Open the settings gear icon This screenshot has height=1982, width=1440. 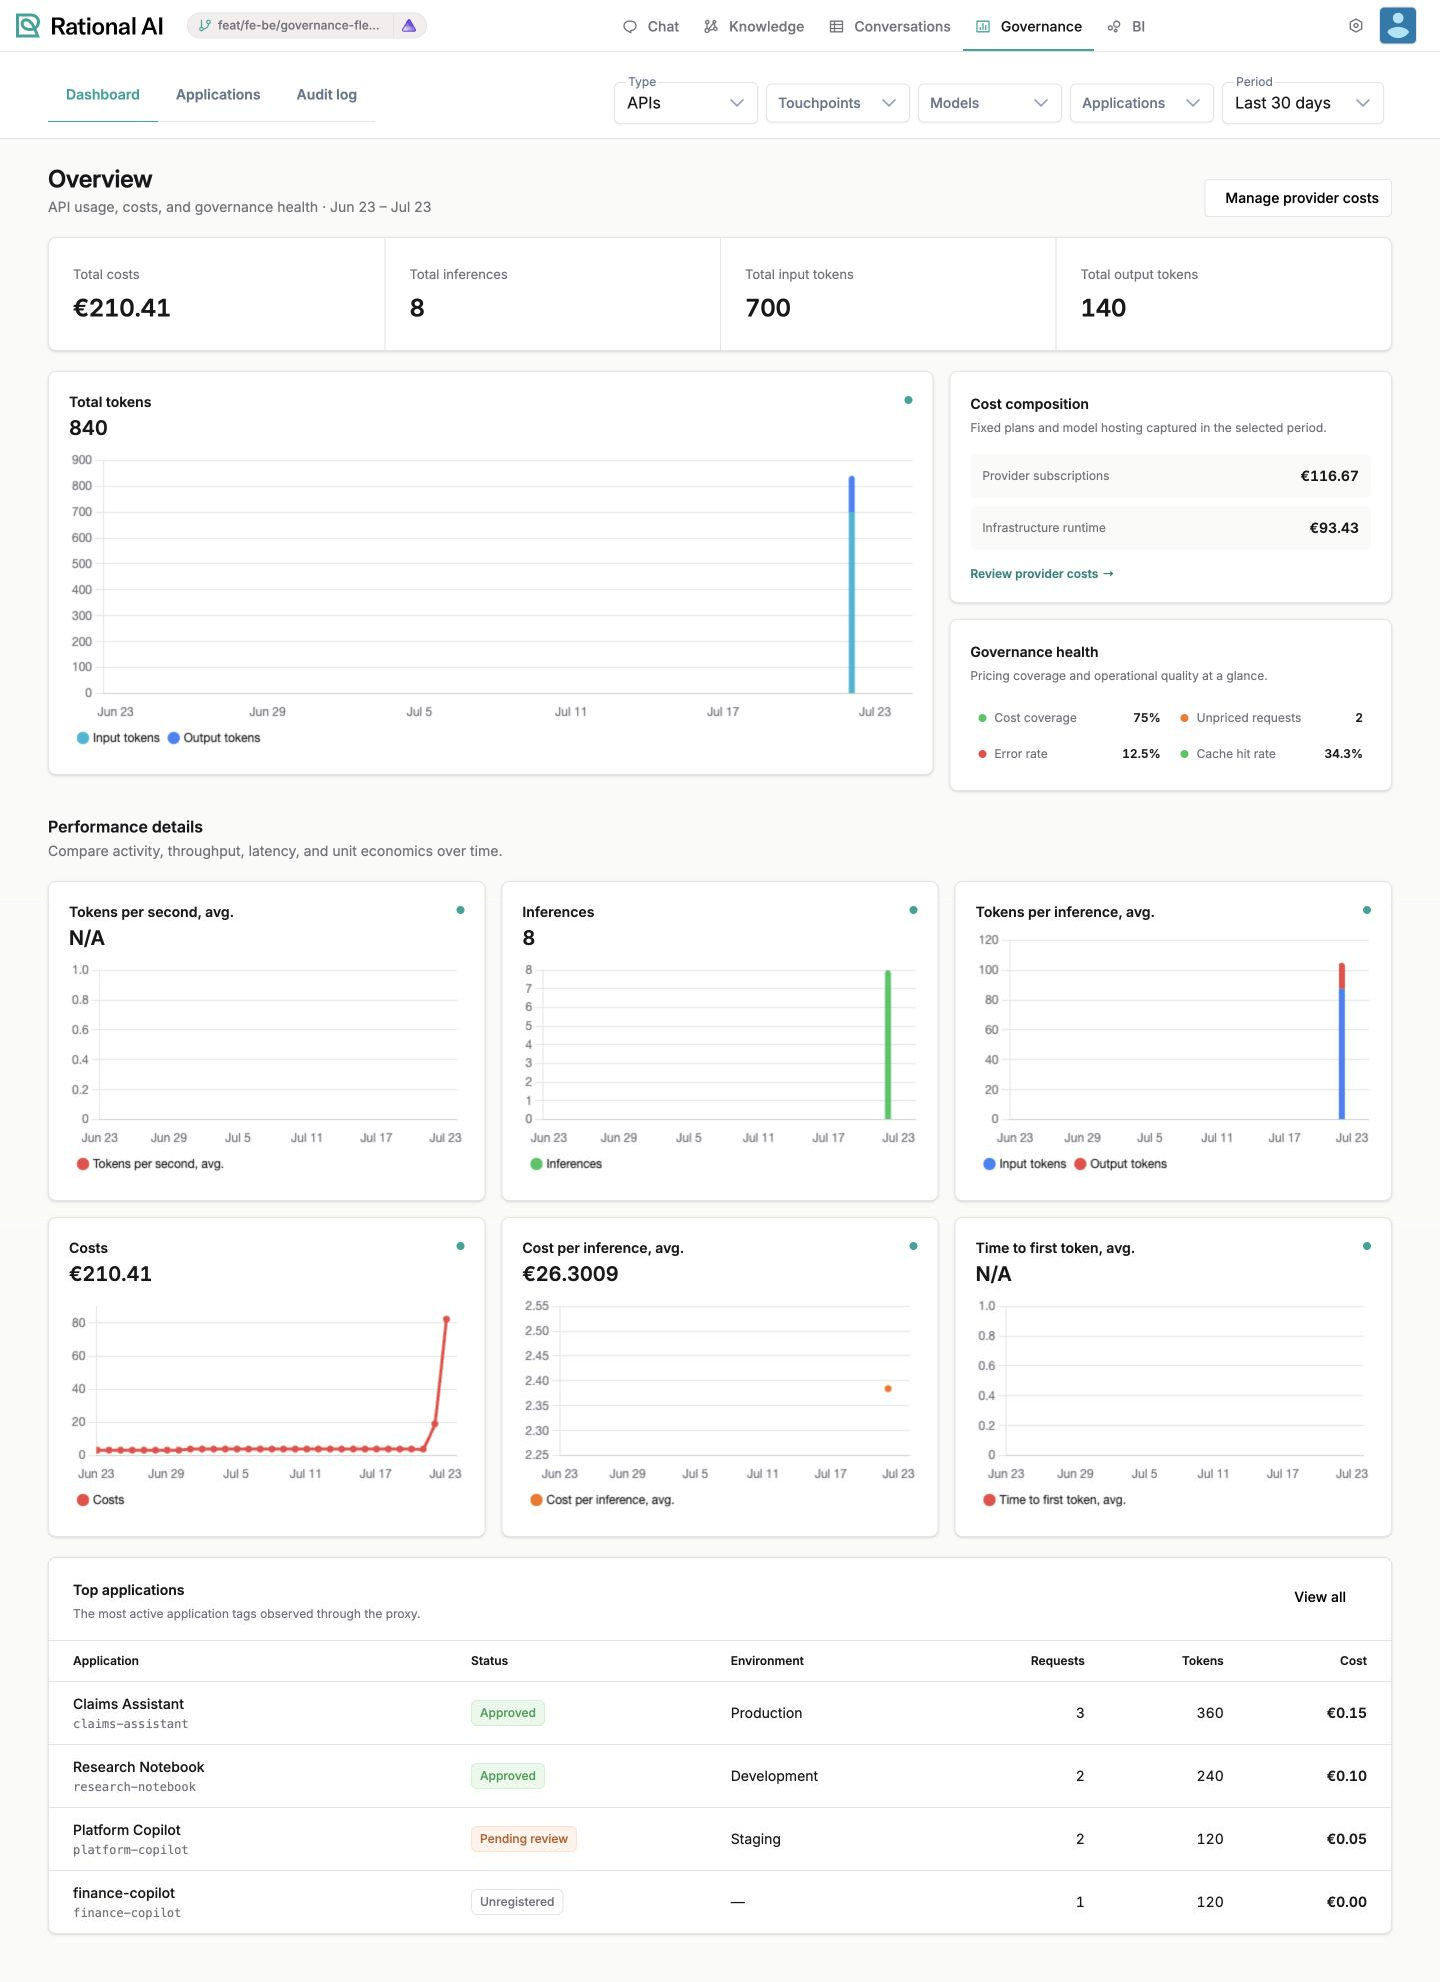coord(1356,26)
